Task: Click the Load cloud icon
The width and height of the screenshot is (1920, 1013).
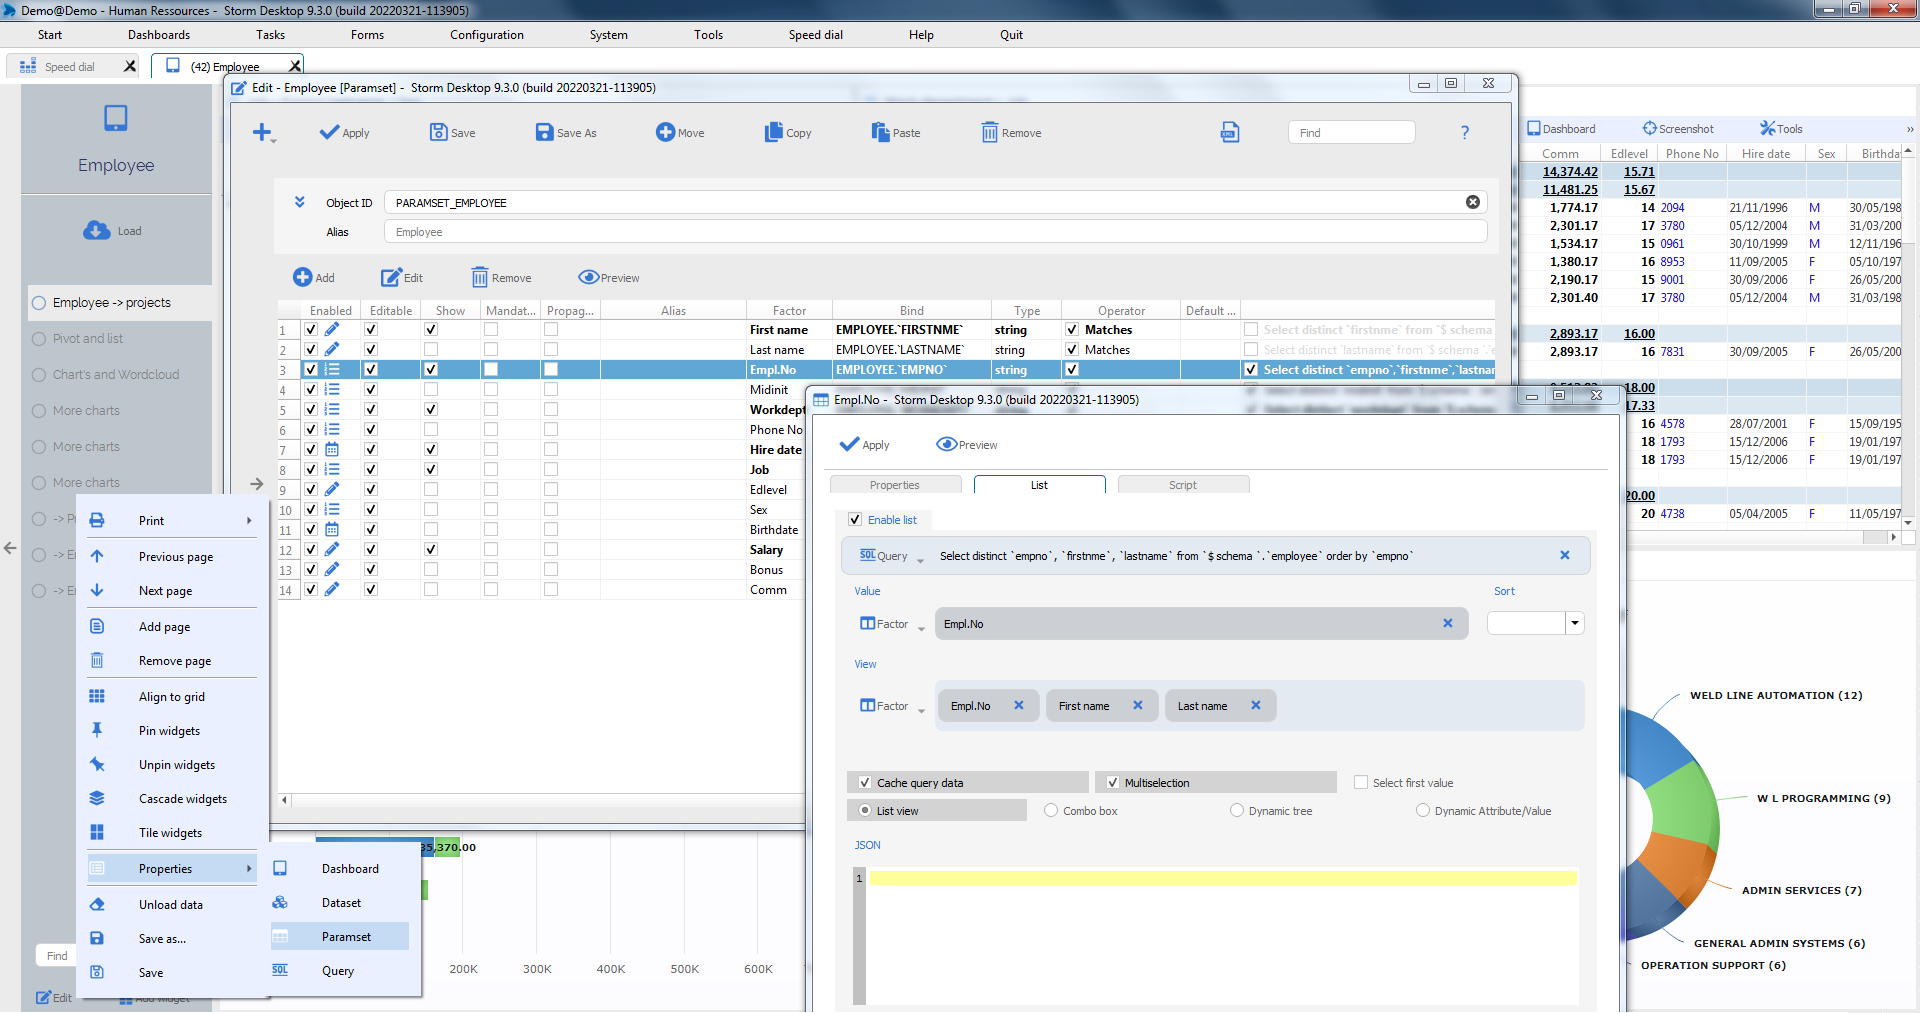Action: click(97, 230)
